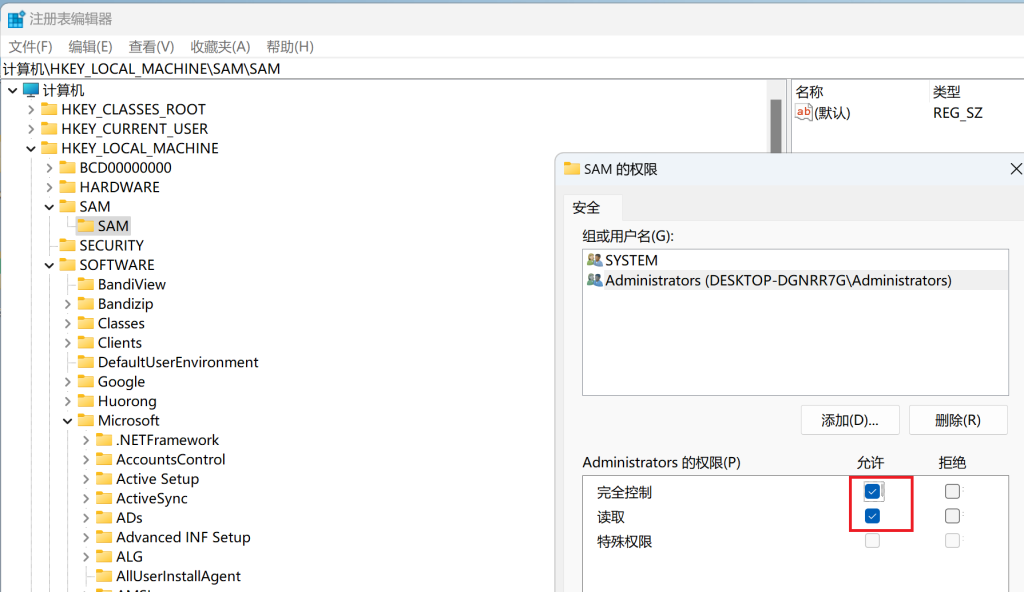
Task: Click the BandiView folder icon
Action: click(86, 284)
